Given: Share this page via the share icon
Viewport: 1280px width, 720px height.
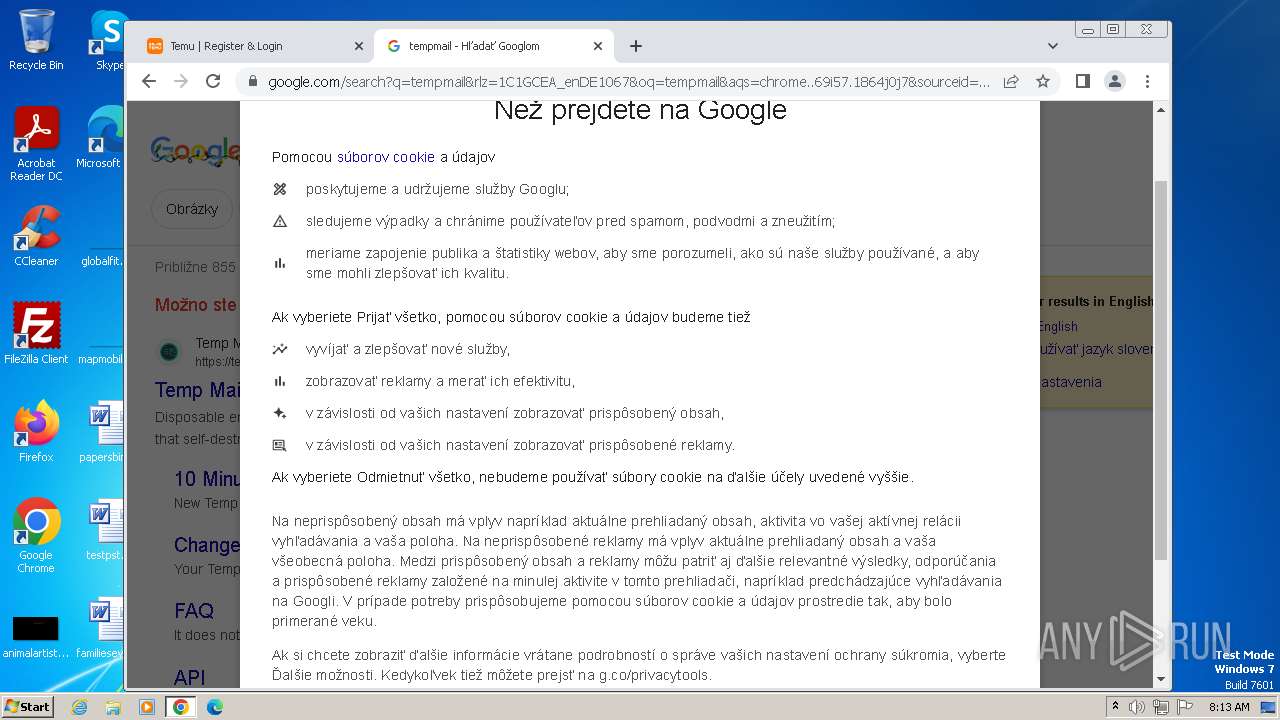Looking at the screenshot, I should (x=1011, y=81).
